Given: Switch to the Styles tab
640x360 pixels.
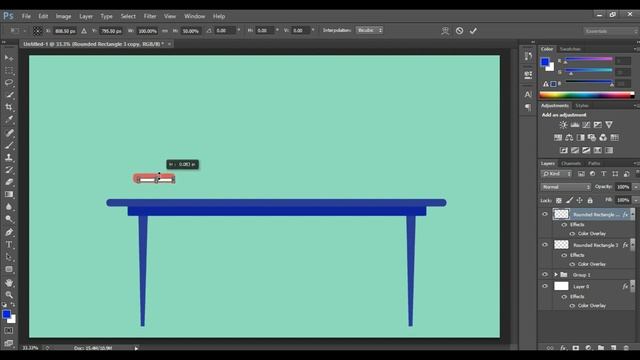Looking at the screenshot, I should (582, 106).
